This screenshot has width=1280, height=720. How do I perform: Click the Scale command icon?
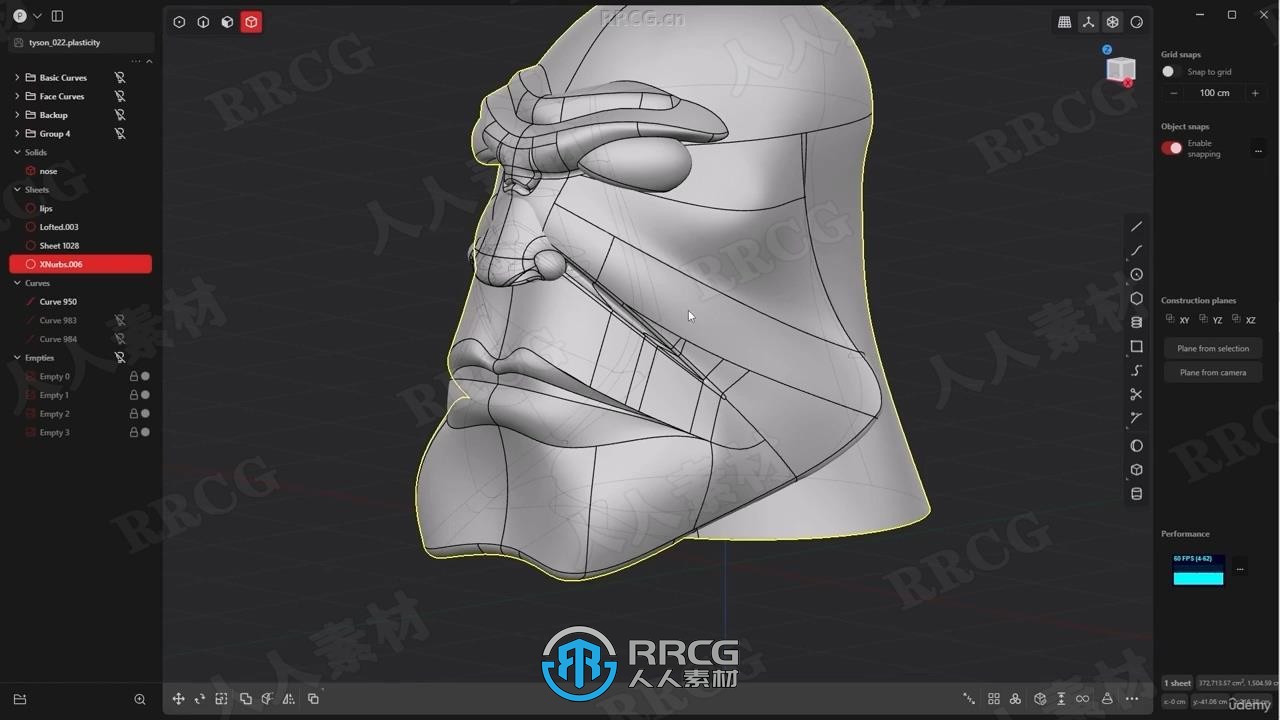tap(222, 699)
